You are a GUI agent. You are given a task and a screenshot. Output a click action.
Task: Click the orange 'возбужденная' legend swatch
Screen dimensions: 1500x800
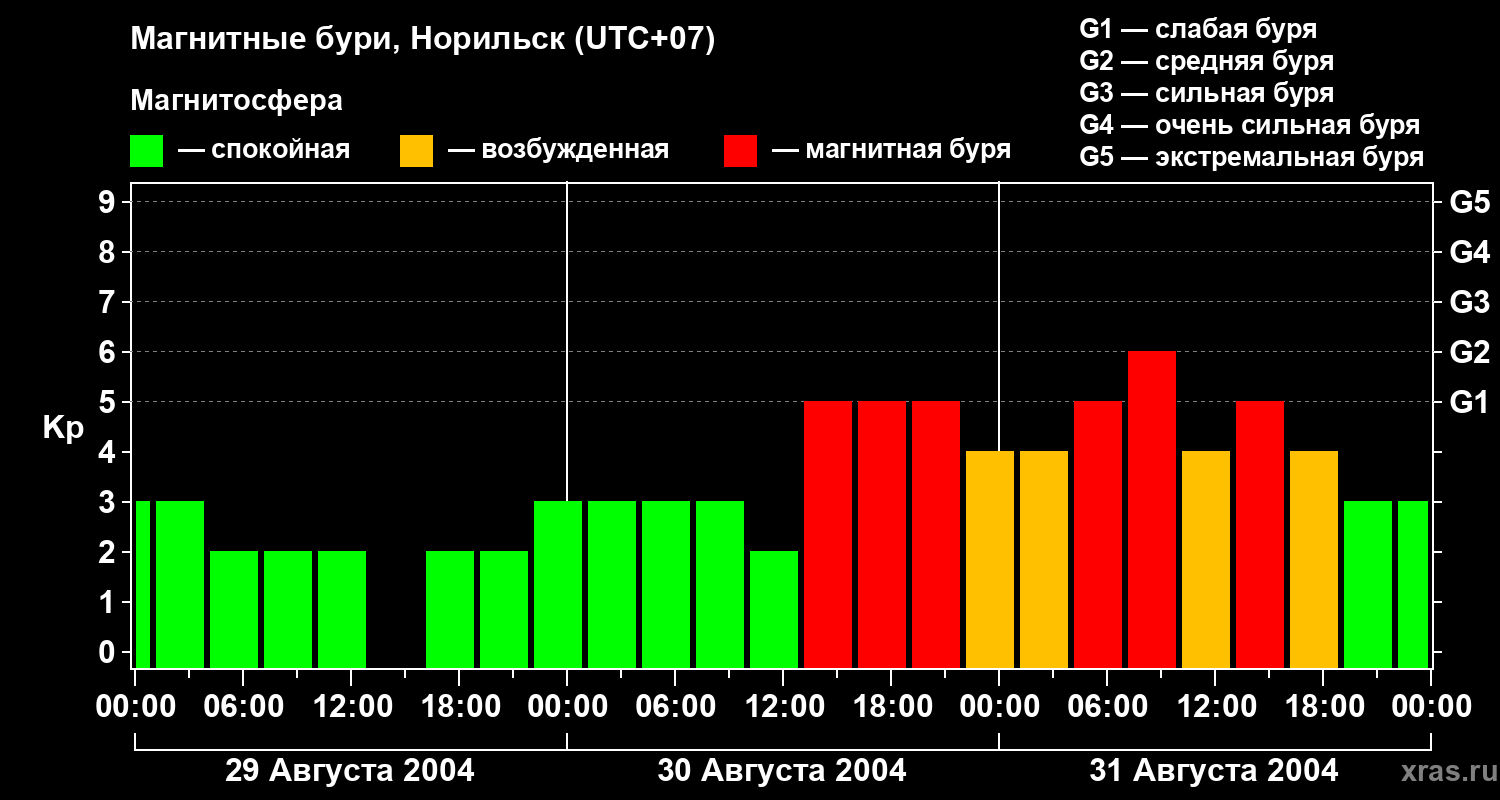(416, 151)
